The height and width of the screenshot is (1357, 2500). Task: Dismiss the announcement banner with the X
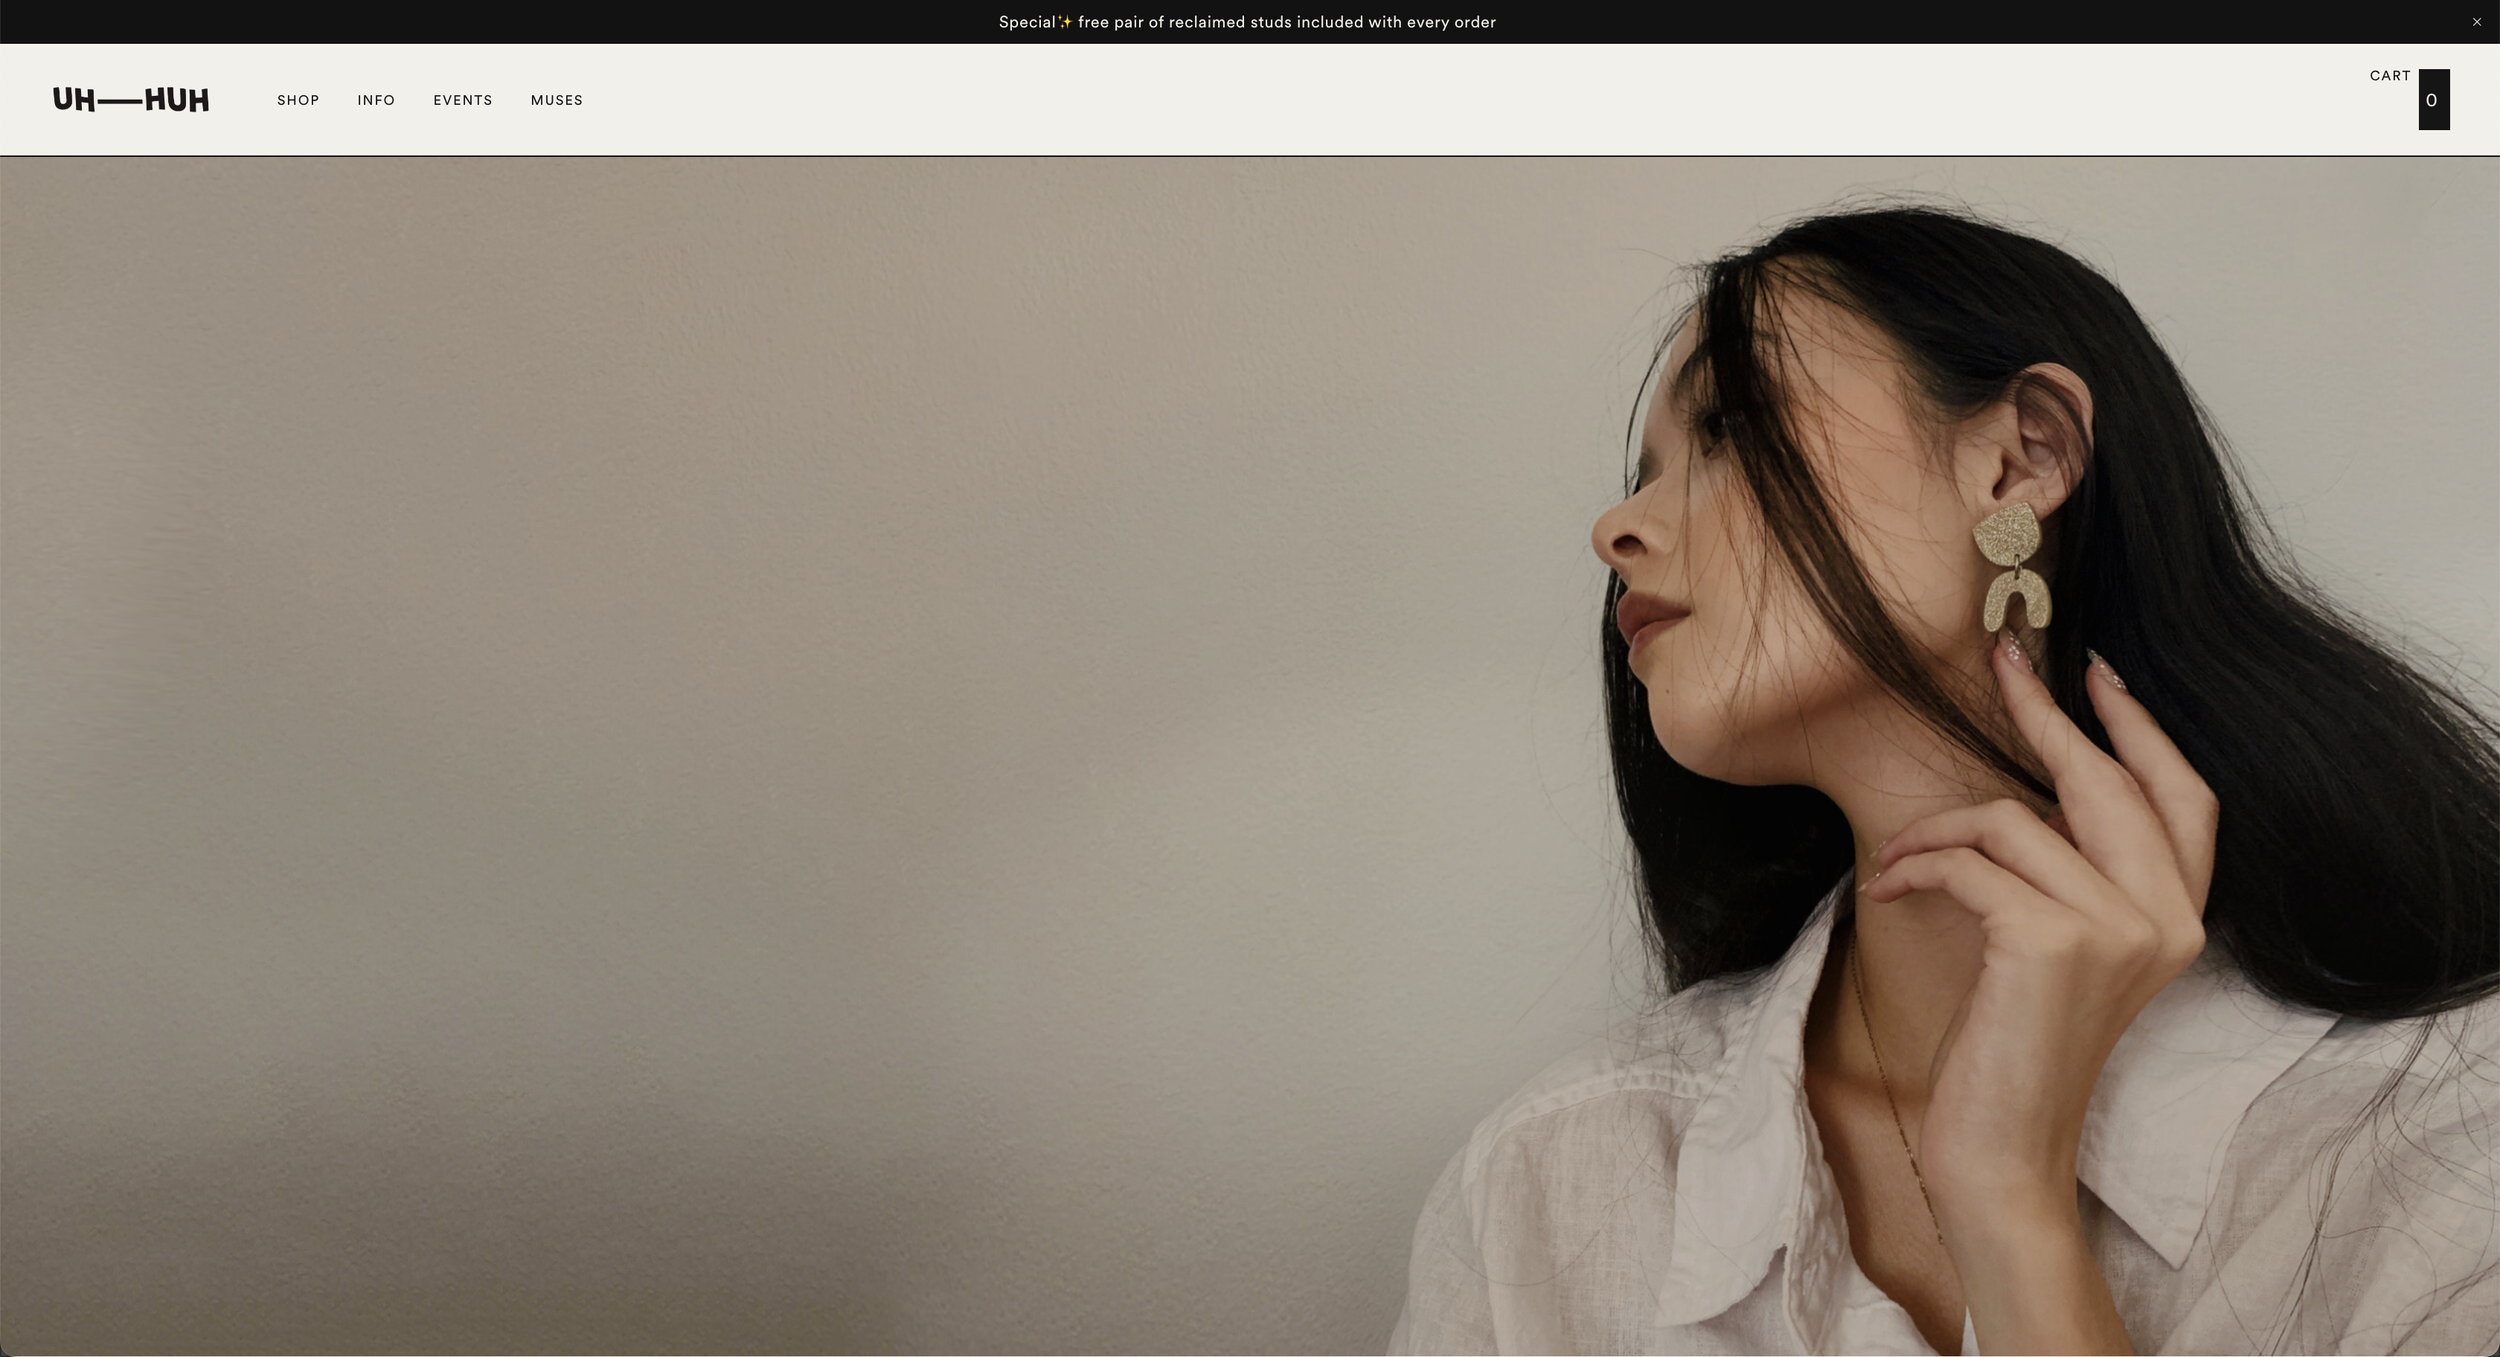pos(2476,22)
